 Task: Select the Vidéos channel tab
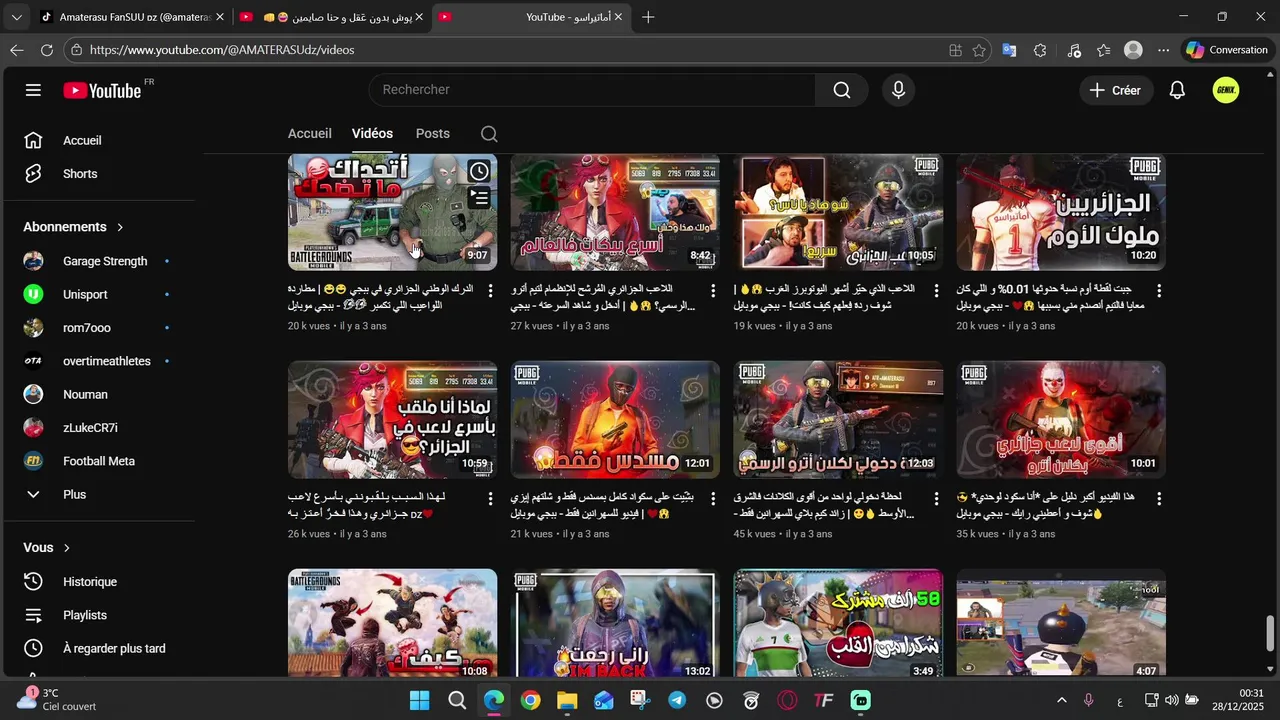372,134
